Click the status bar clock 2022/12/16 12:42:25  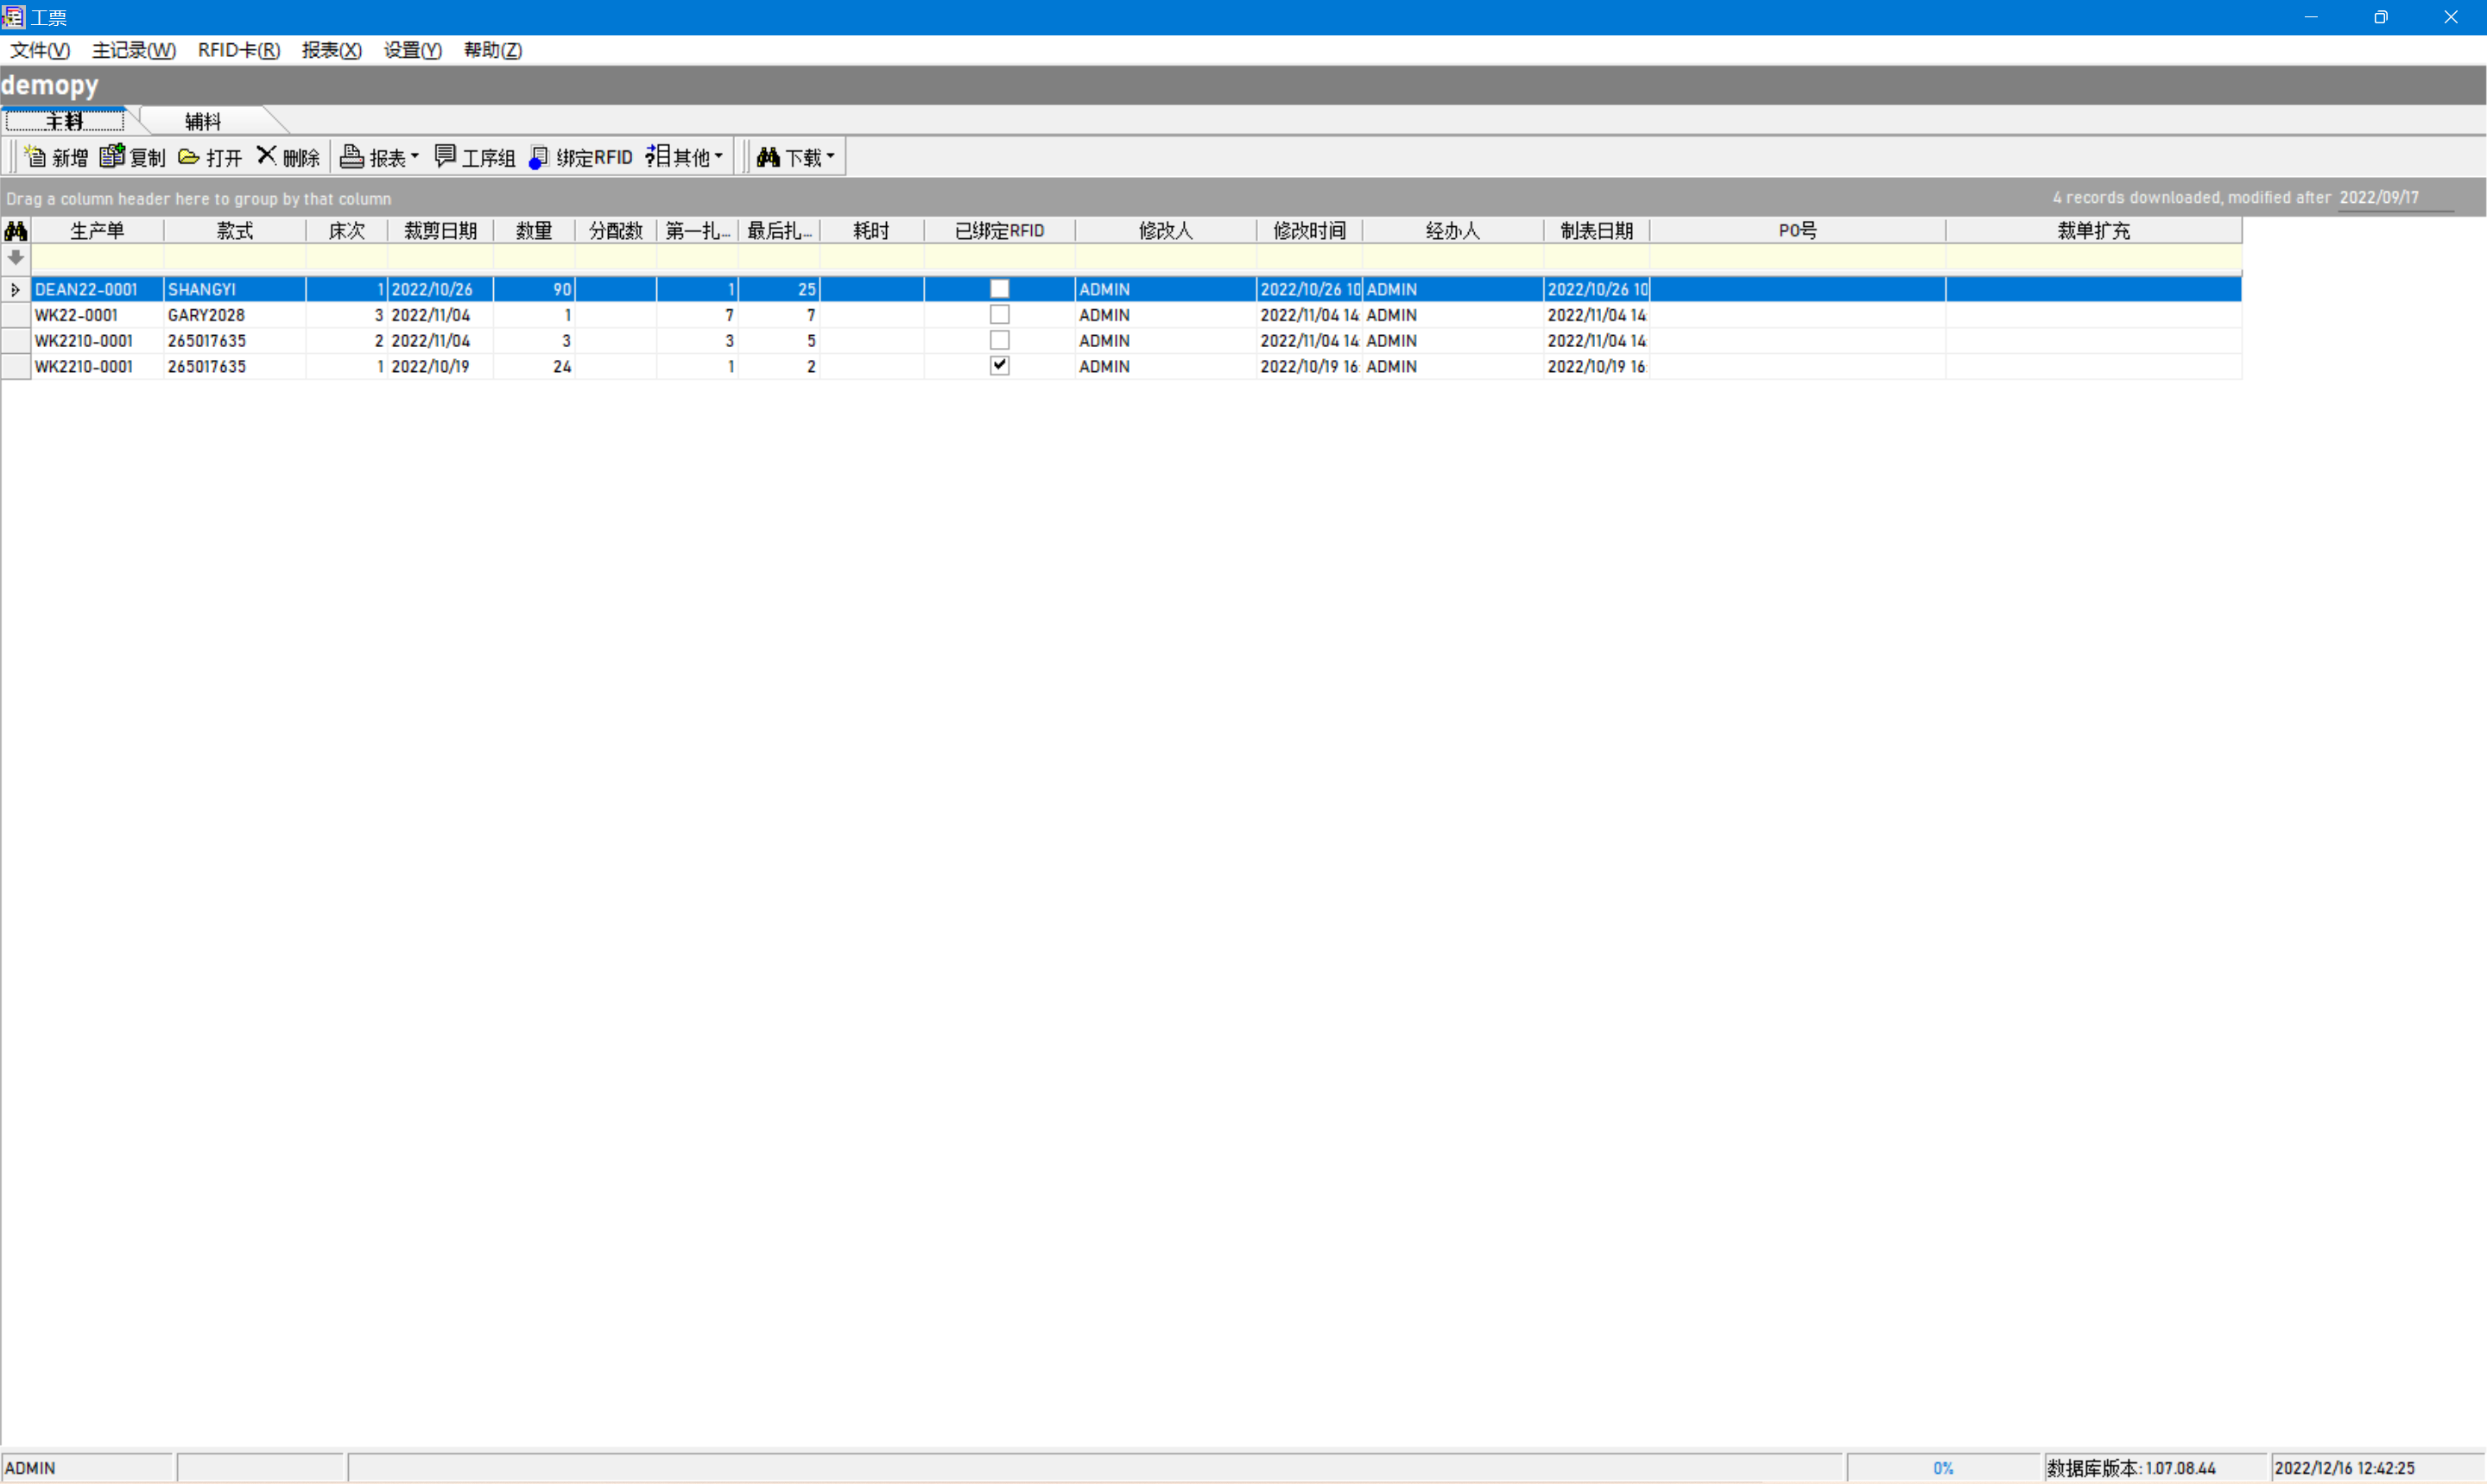(2378, 1468)
